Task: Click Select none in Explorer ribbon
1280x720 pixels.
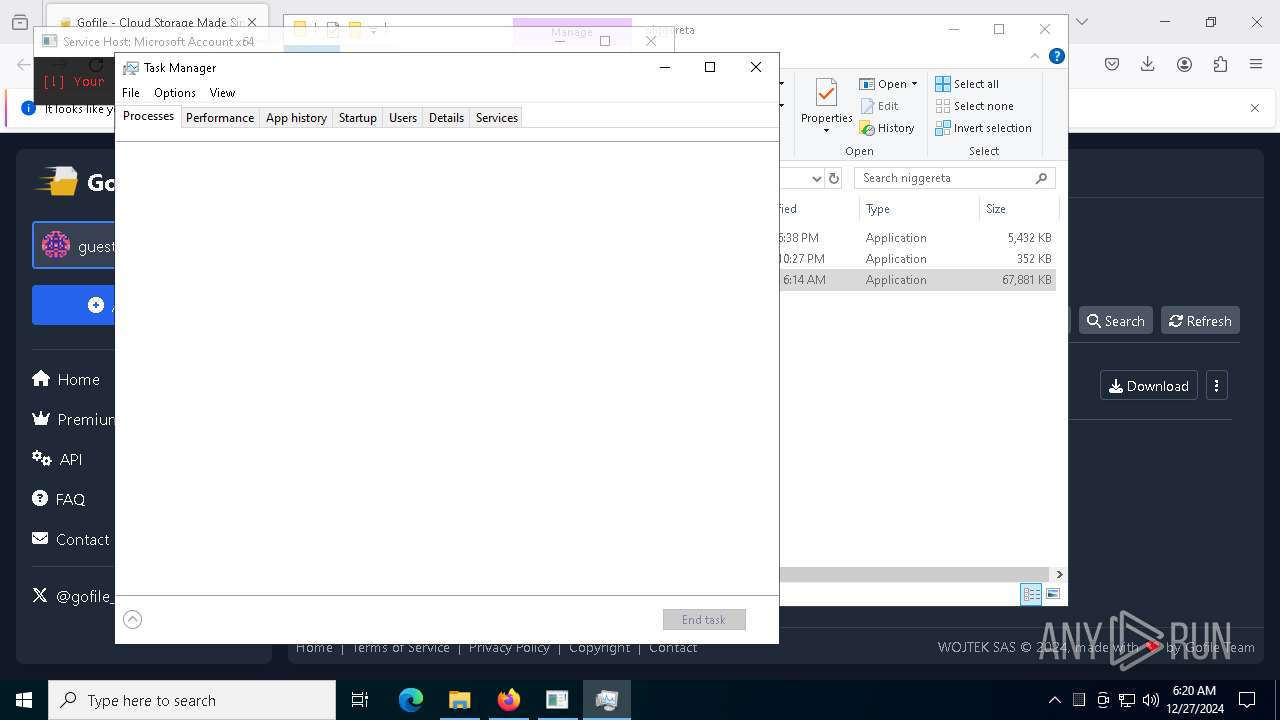Action: 974,106
